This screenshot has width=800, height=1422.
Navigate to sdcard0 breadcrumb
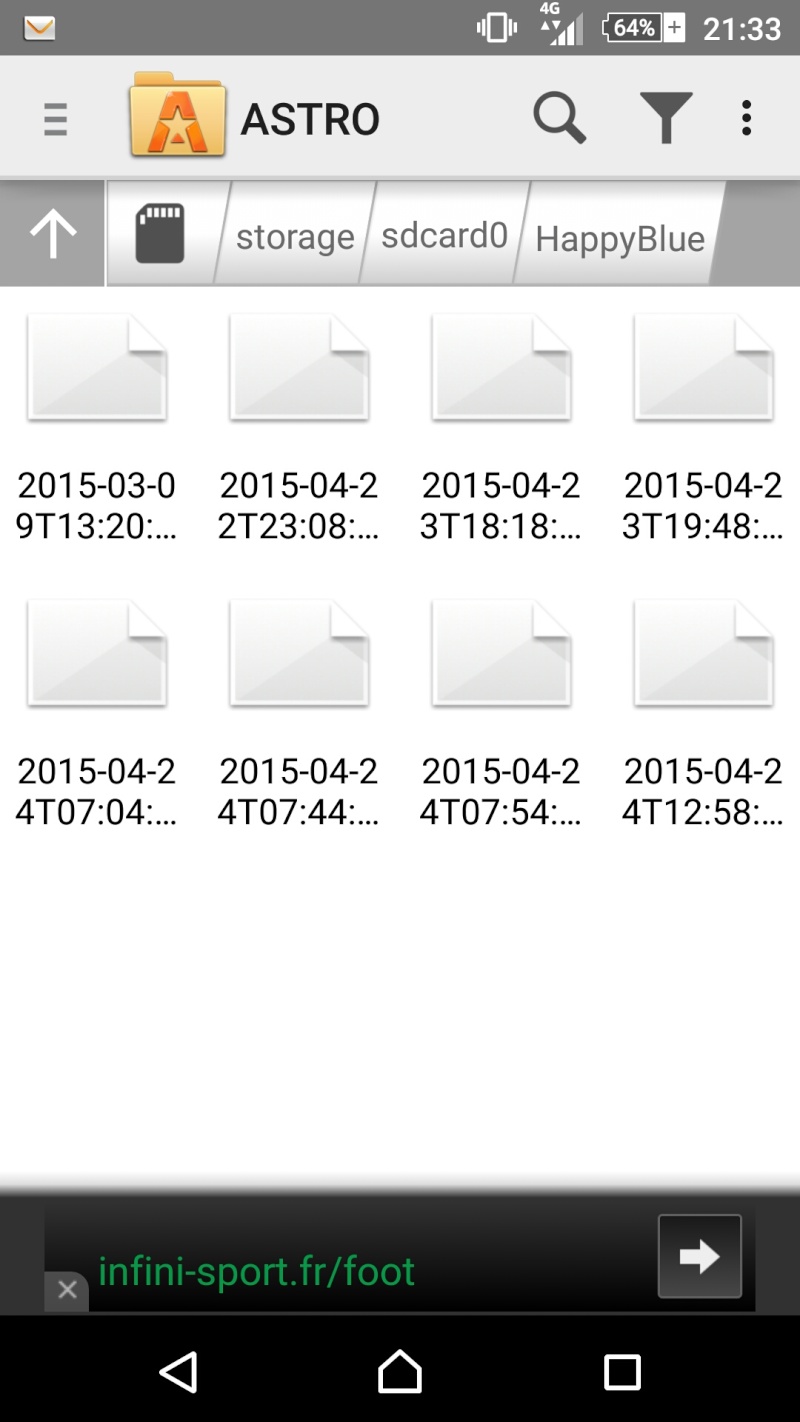tap(445, 235)
